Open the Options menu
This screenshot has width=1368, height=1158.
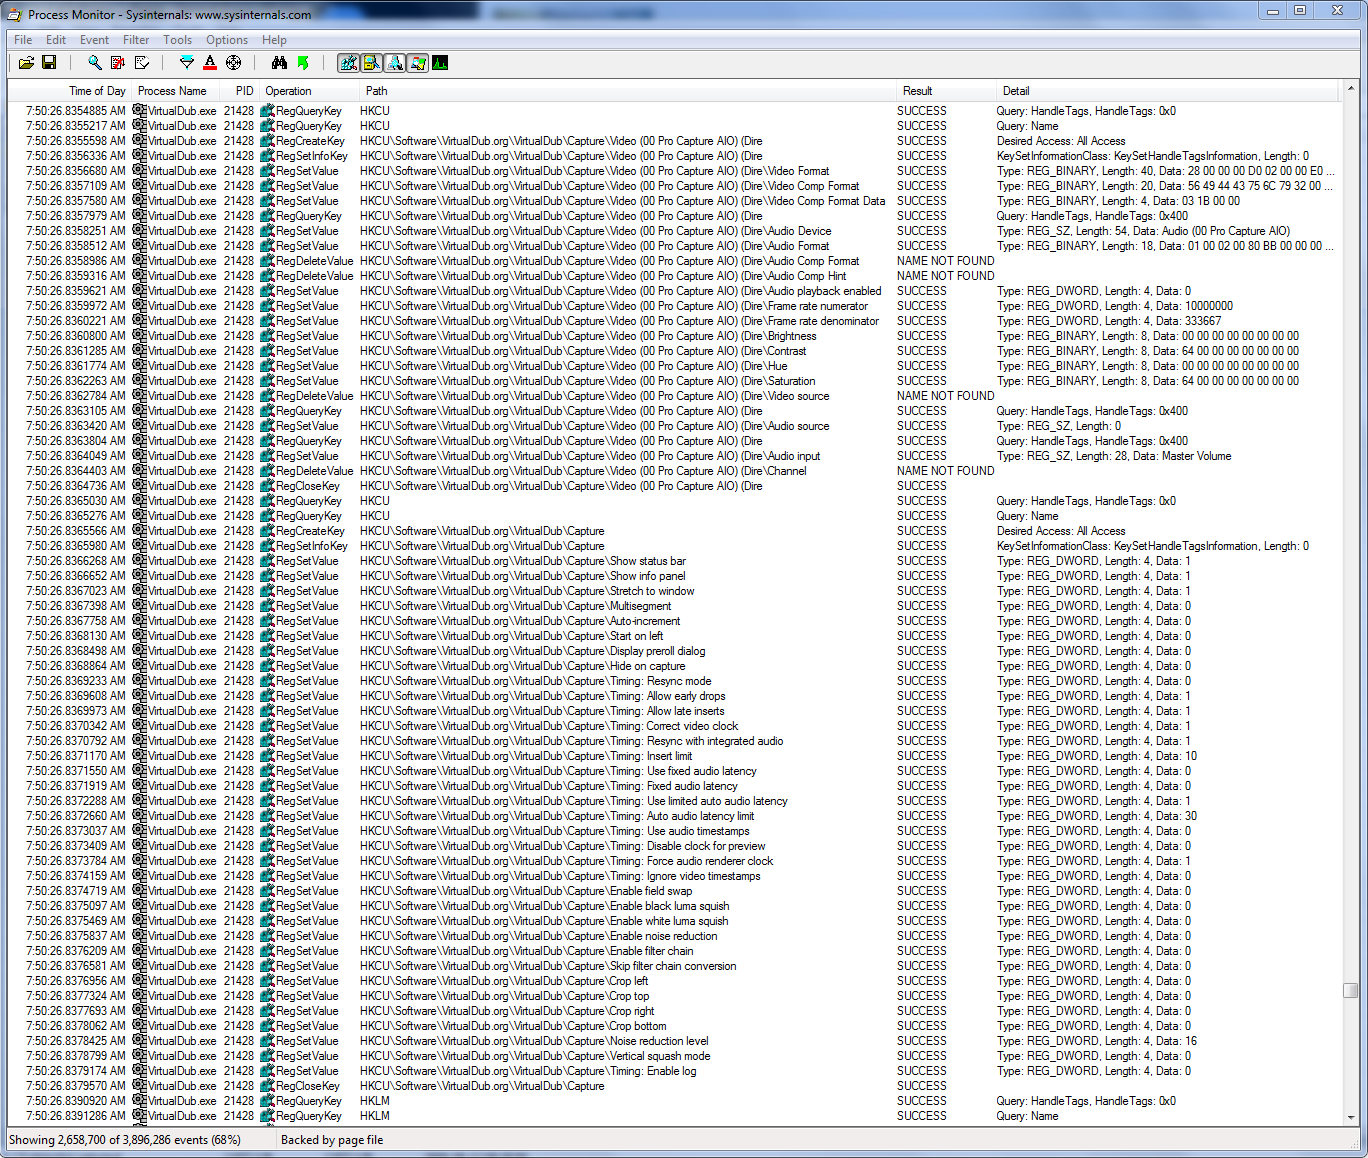point(227,40)
